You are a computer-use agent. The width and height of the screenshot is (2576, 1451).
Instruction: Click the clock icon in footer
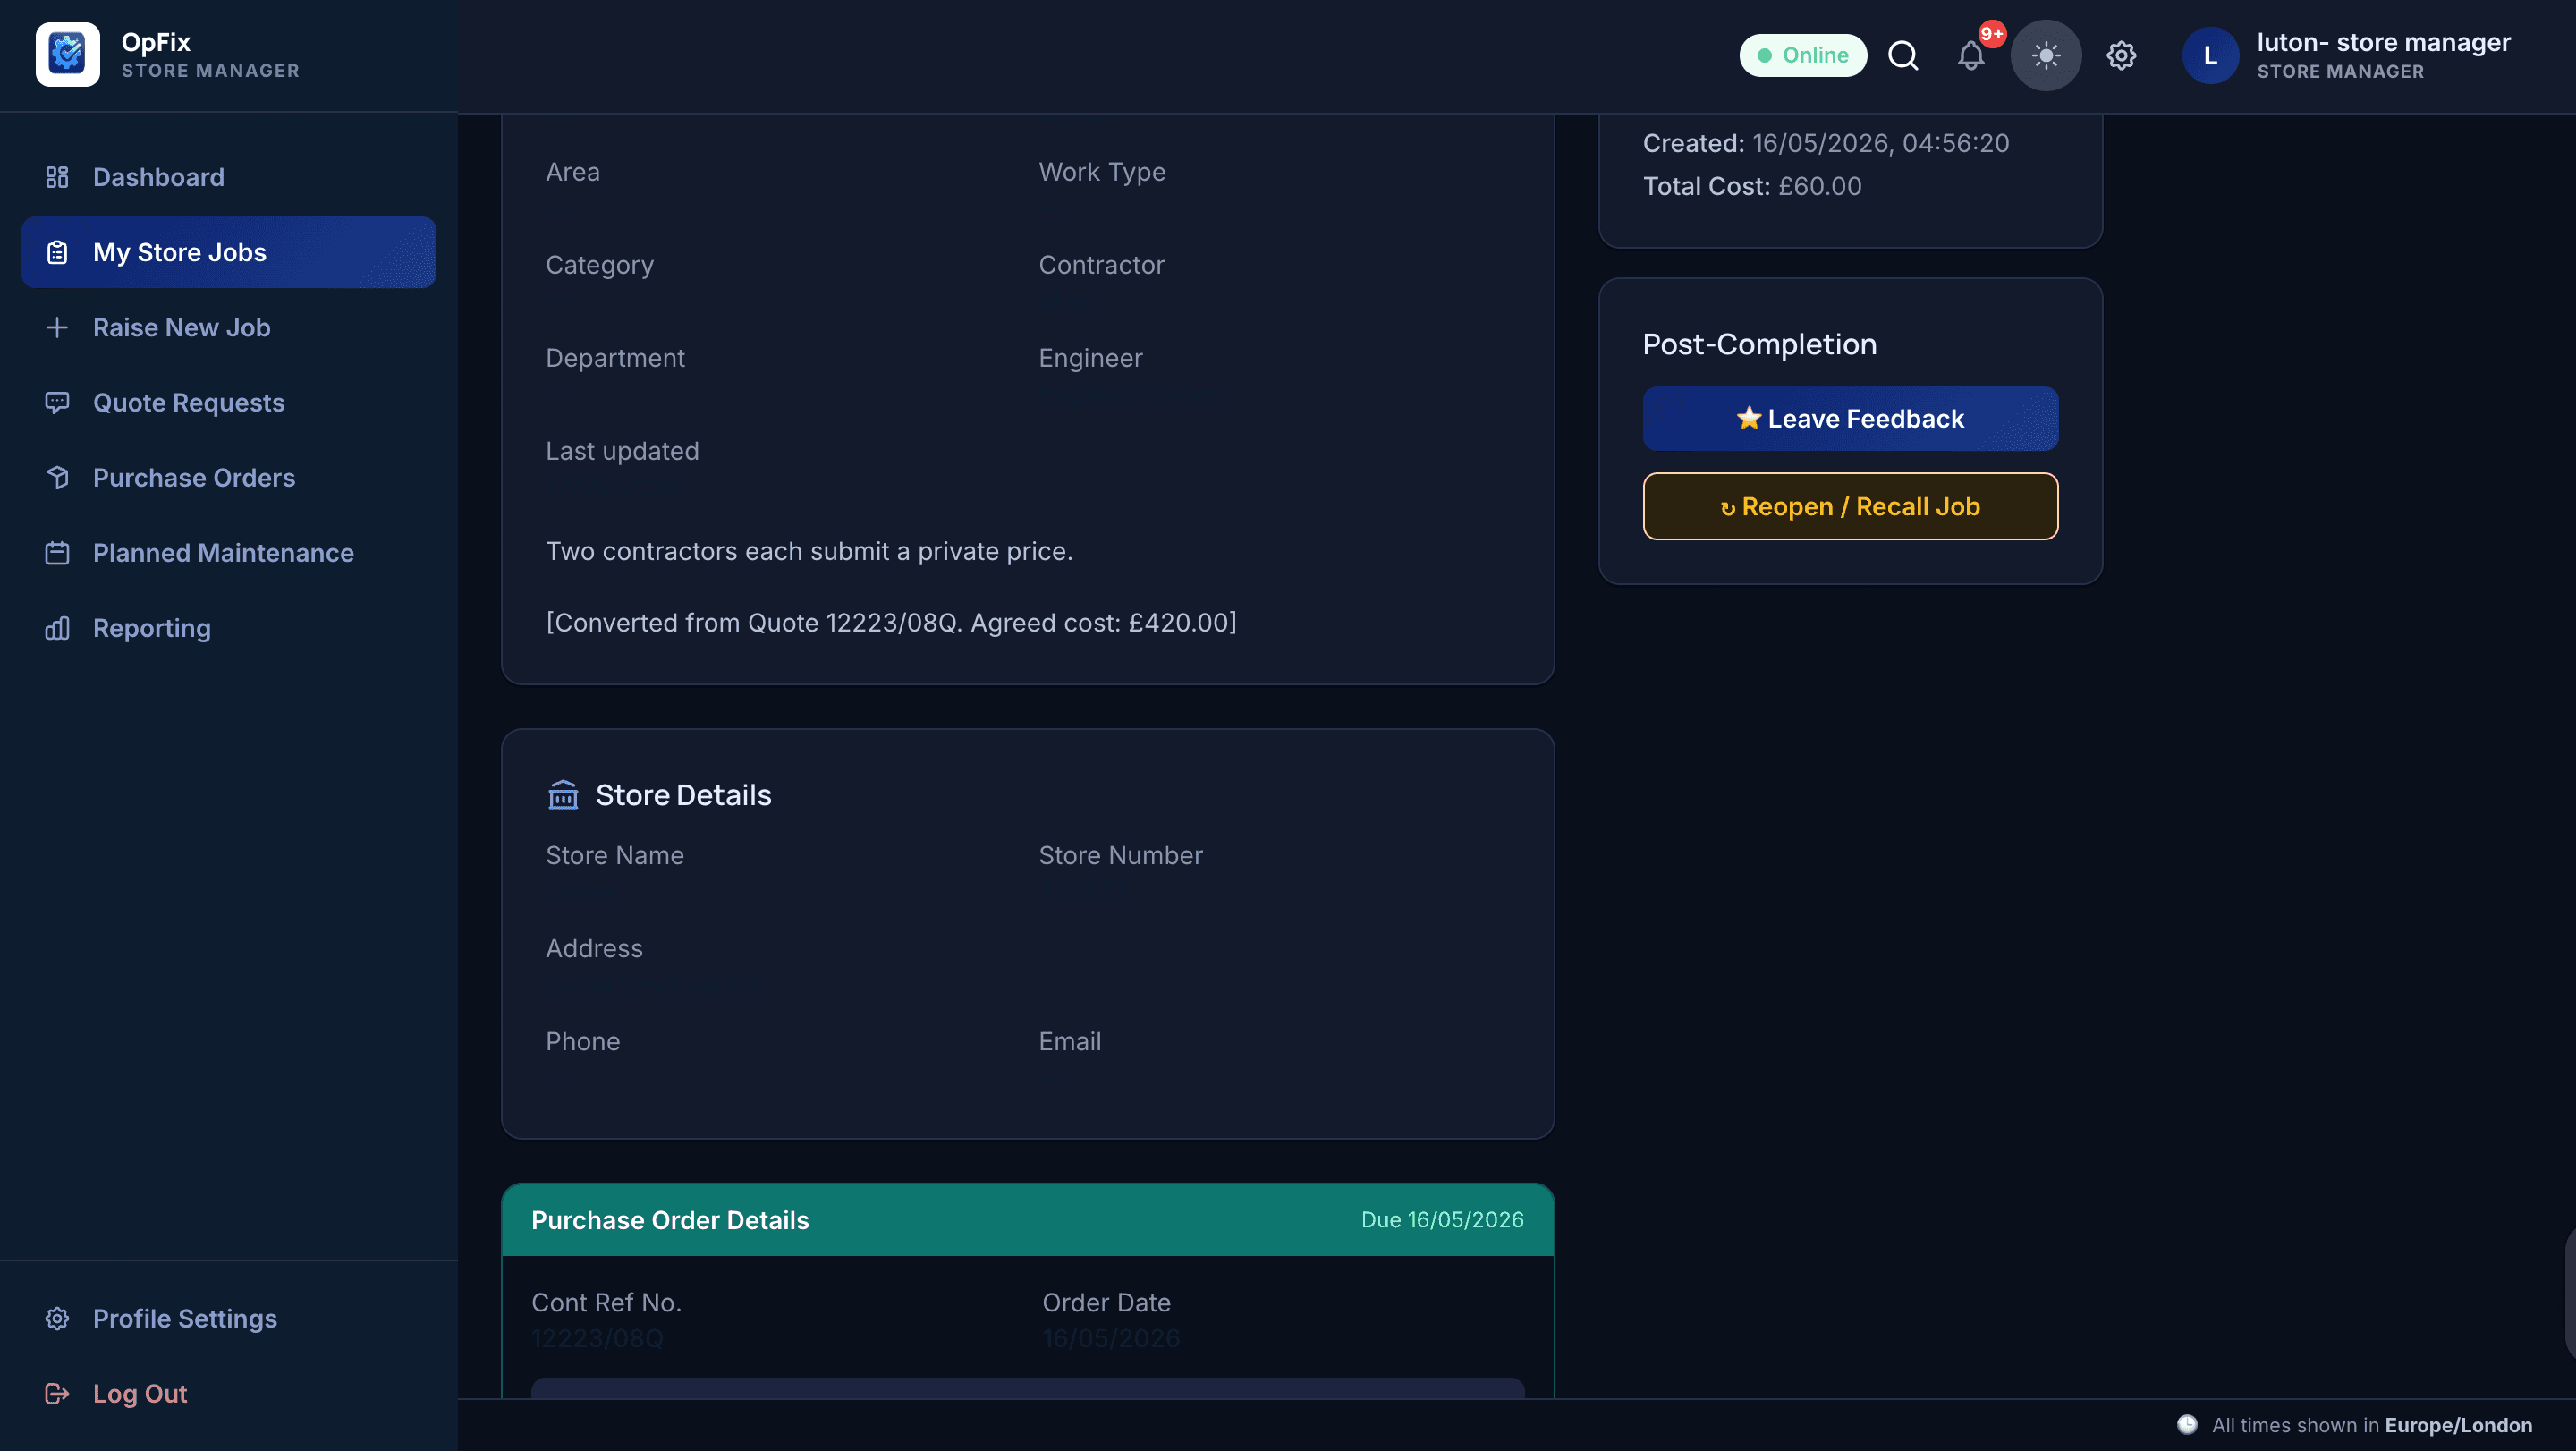pos(2187,1424)
